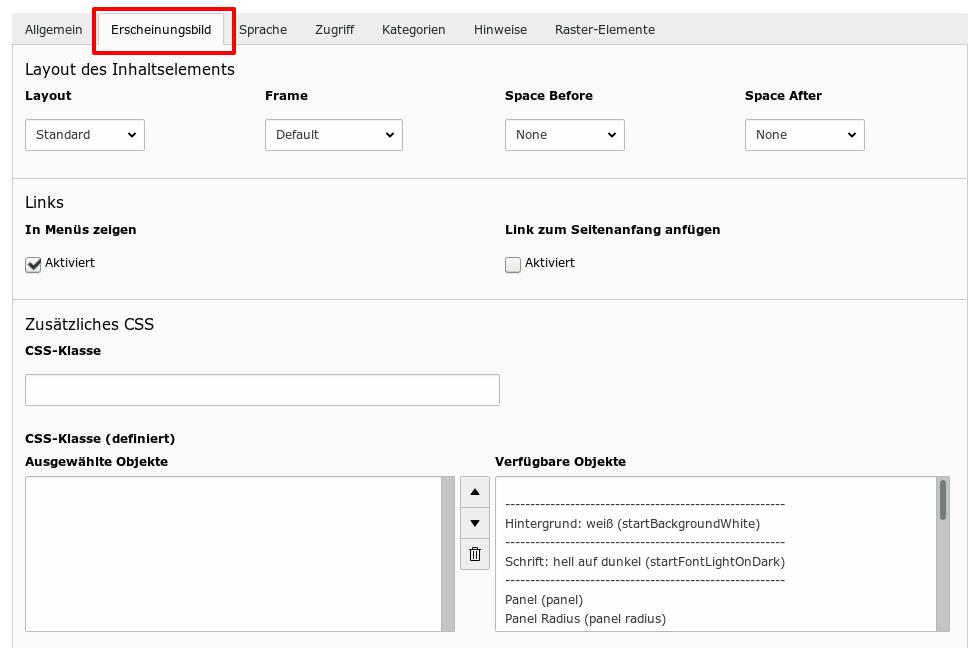Select 'Schrift: hell auf dunkel (startFontLightOnDark)'
This screenshot has width=978, height=648.
pos(645,562)
